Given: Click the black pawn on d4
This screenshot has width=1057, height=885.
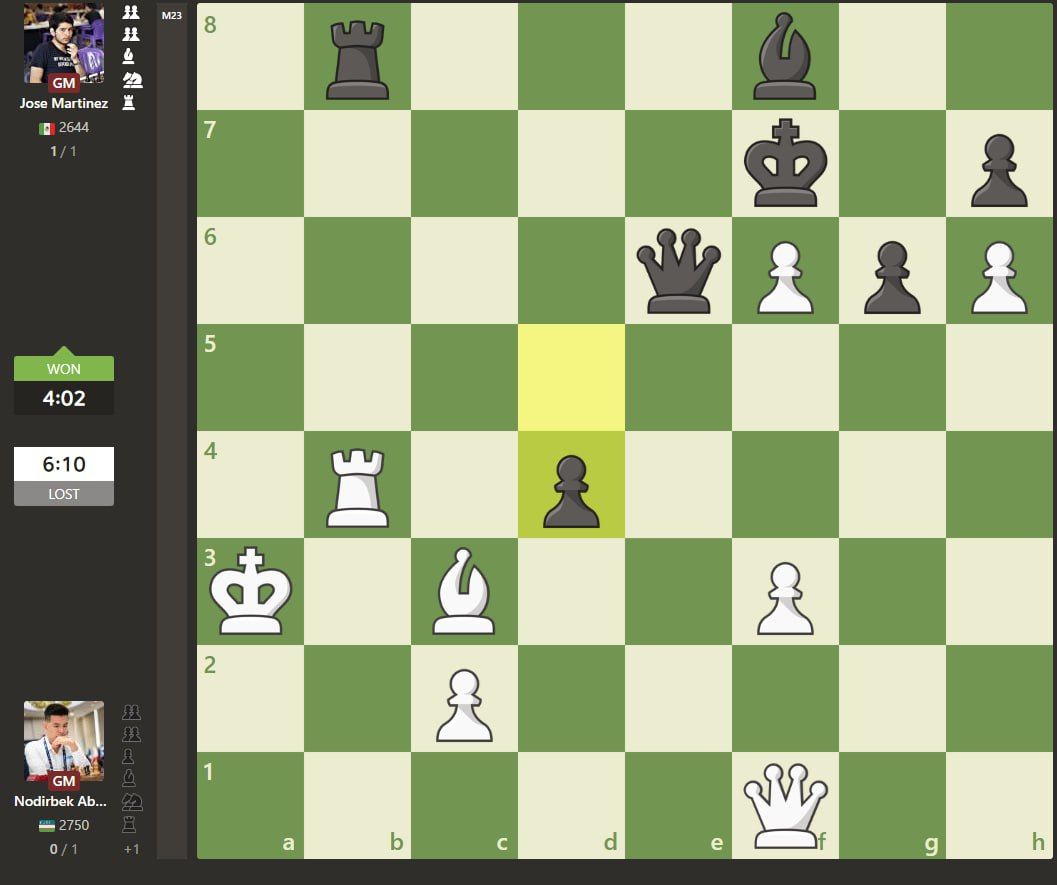Looking at the screenshot, I should click(x=571, y=485).
